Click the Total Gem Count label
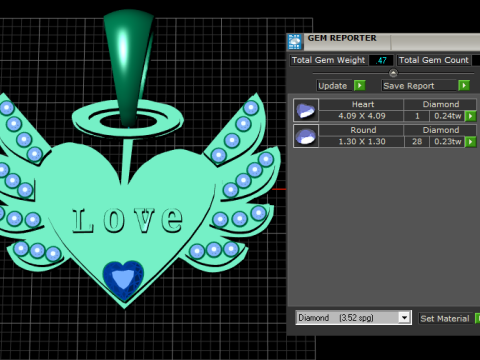480x360 pixels. point(434,60)
